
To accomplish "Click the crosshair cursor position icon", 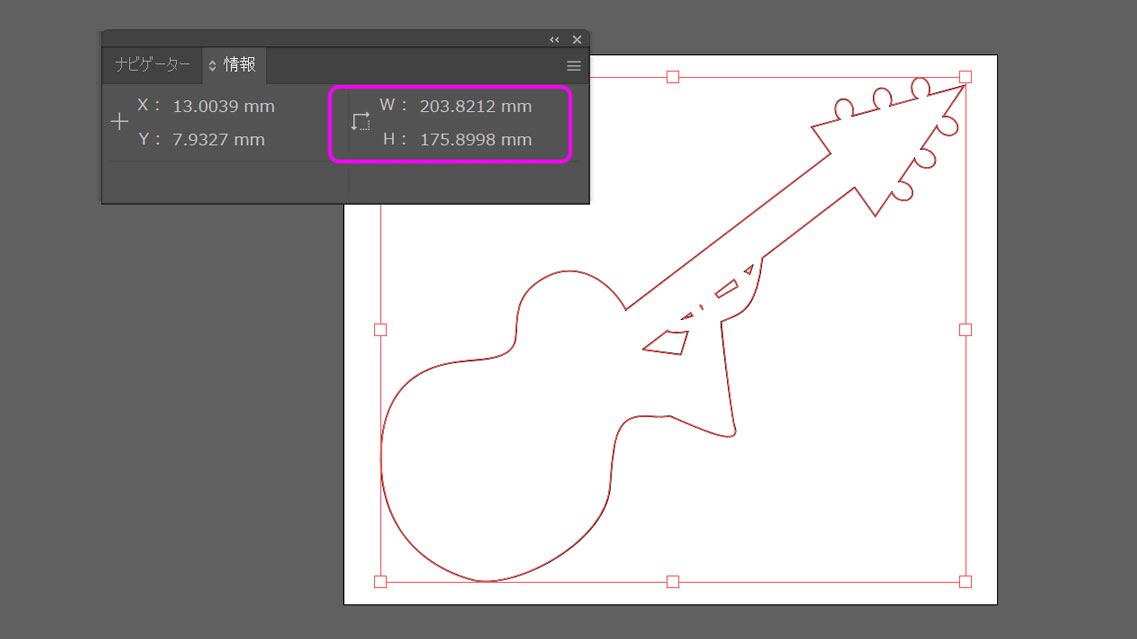I will [x=119, y=122].
